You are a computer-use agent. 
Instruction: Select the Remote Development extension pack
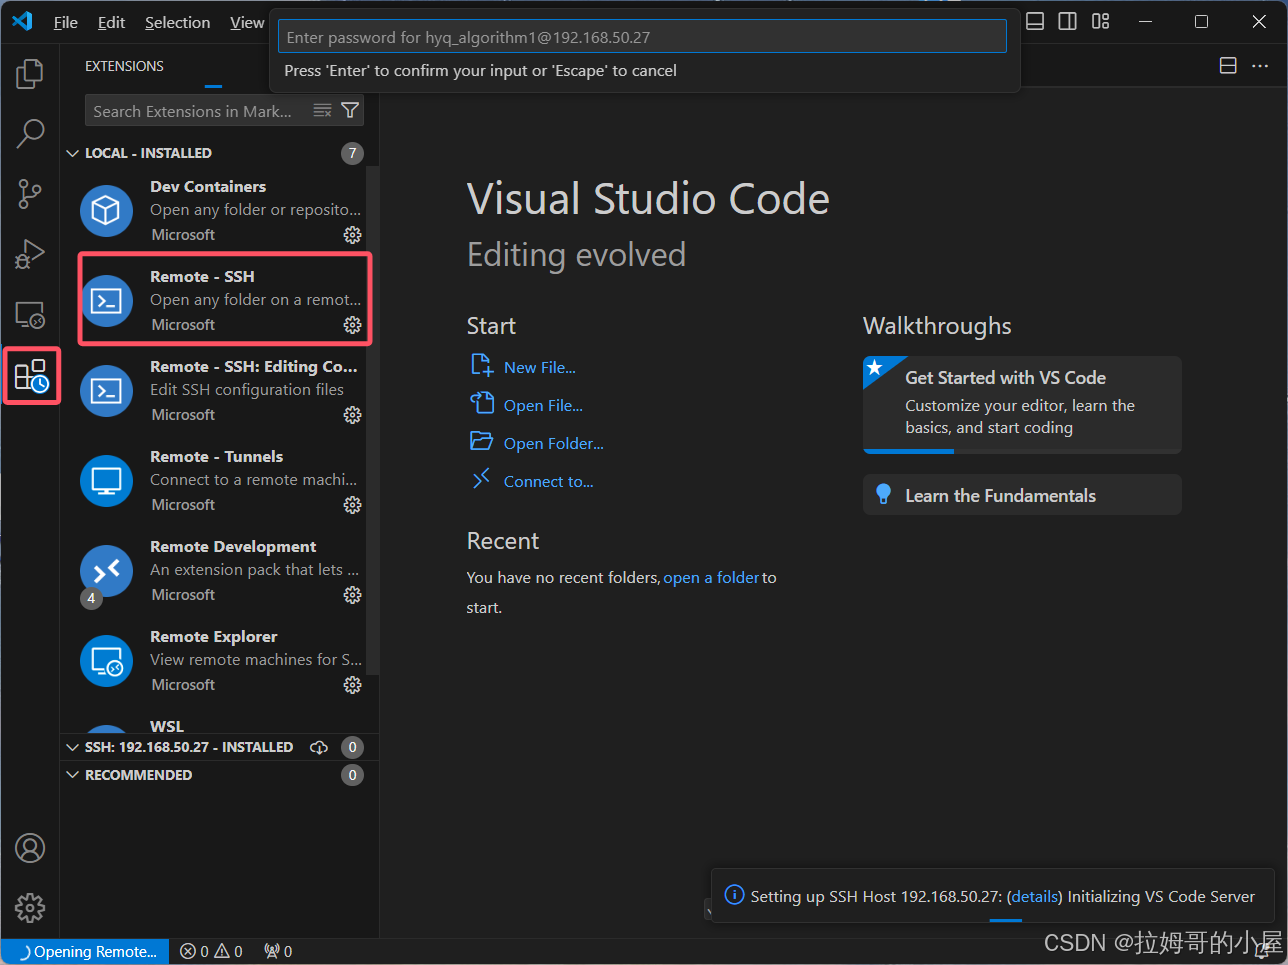coord(220,570)
